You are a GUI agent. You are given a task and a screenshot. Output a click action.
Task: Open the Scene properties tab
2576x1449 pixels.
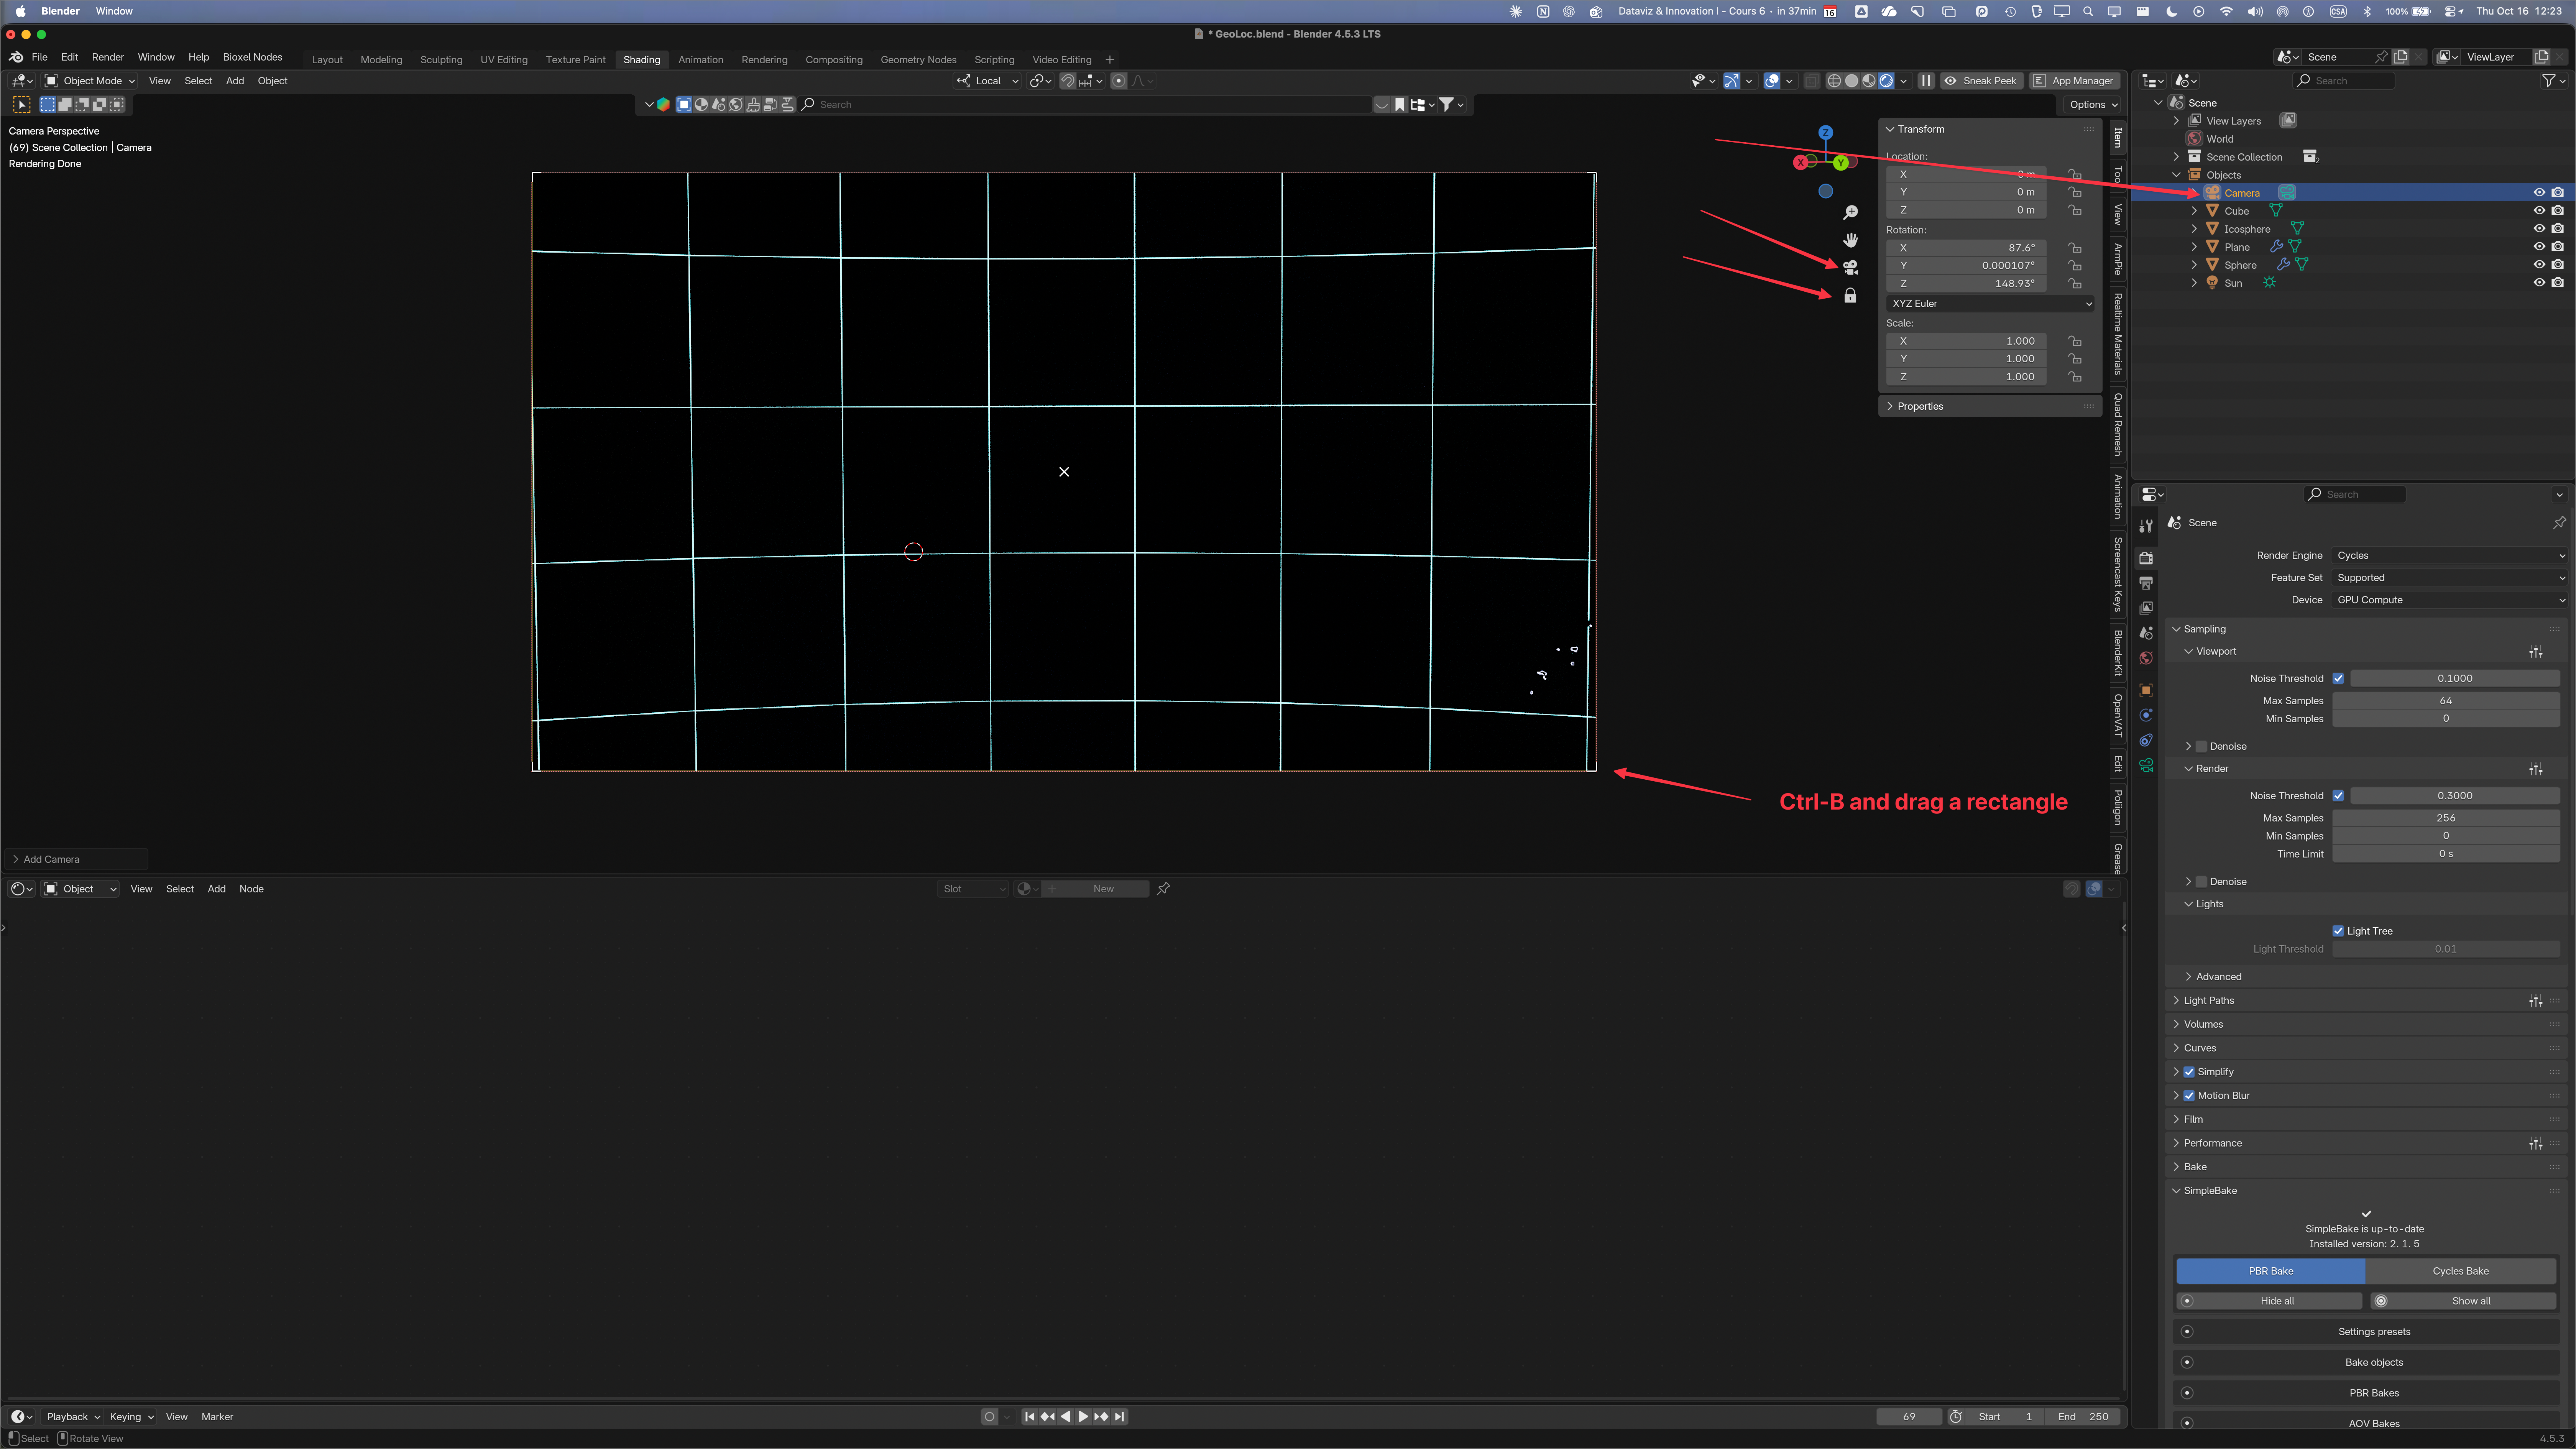(x=2146, y=633)
